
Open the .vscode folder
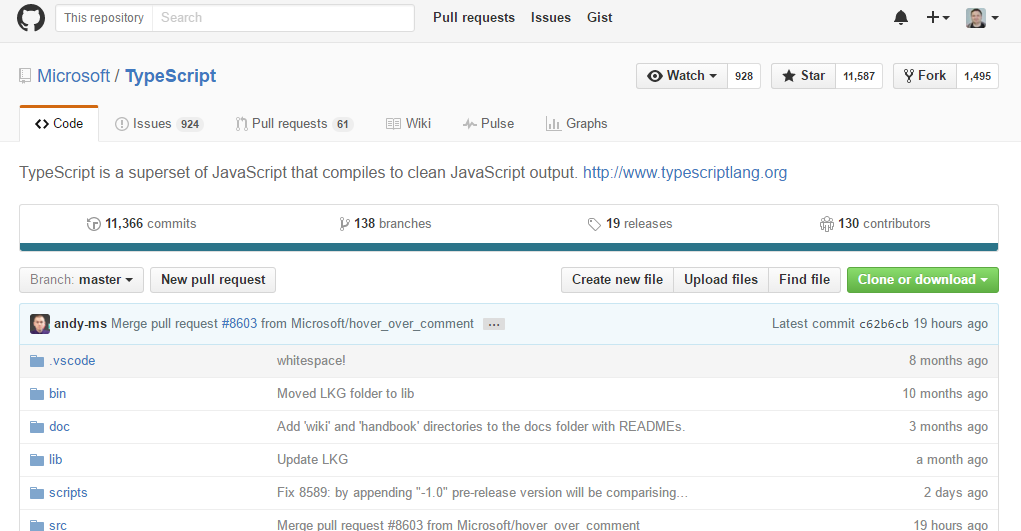point(72,361)
